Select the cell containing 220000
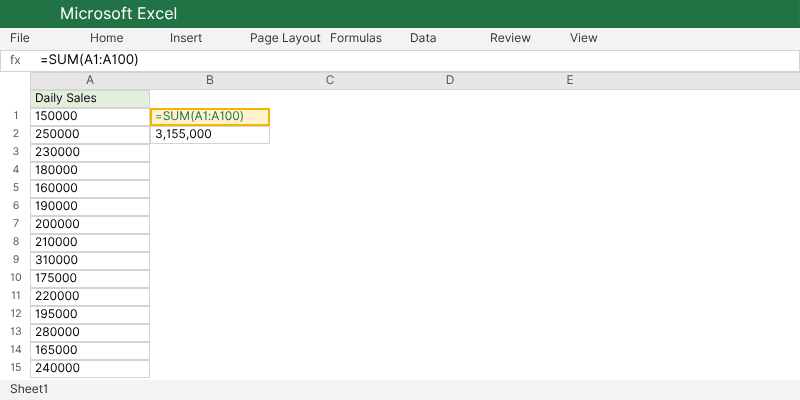Viewport: 800px width, 400px height. pyautogui.click(x=90, y=296)
